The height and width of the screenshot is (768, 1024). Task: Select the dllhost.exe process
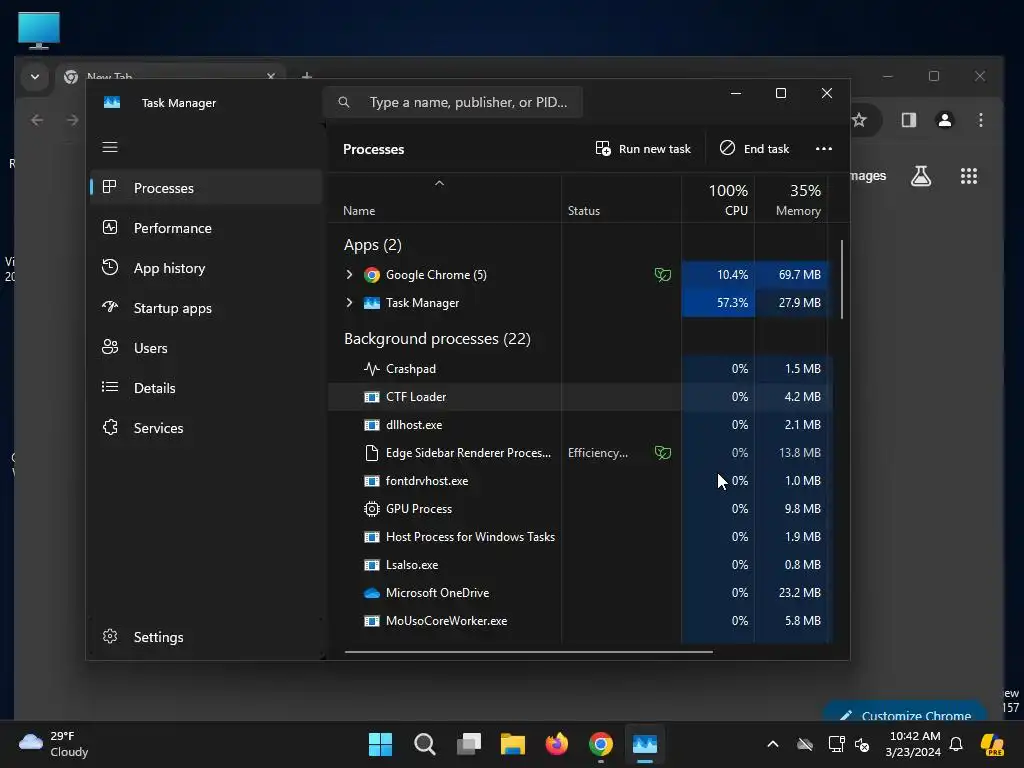click(580, 424)
